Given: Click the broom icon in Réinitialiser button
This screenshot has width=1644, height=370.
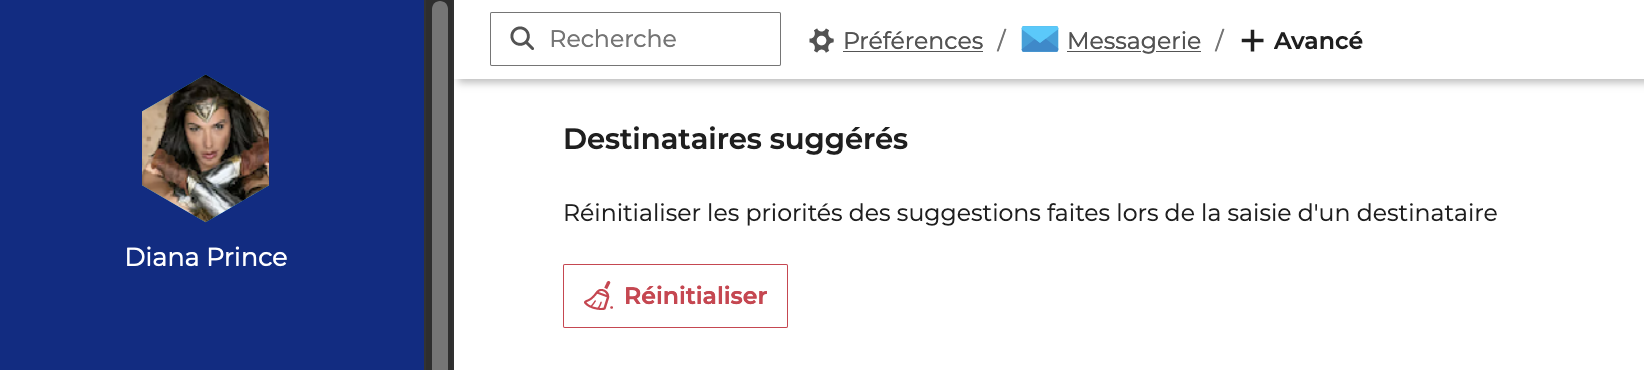Looking at the screenshot, I should (599, 296).
